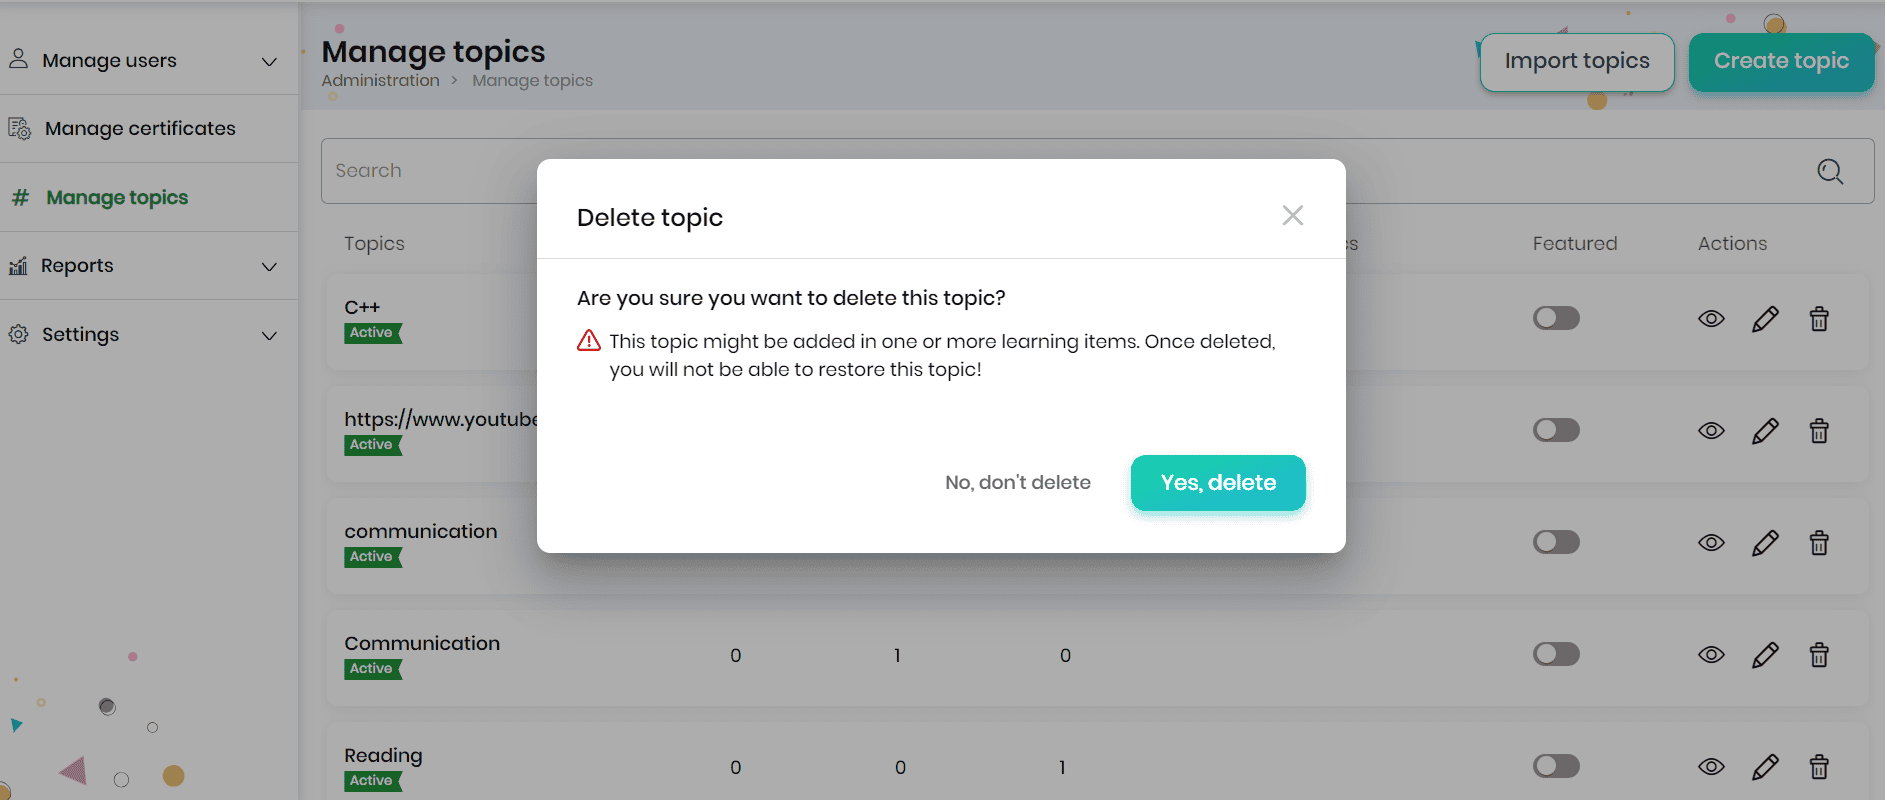The width and height of the screenshot is (1887, 800).
Task: Edit the lowercase communication topic with pencil icon
Action: pos(1765,543)
